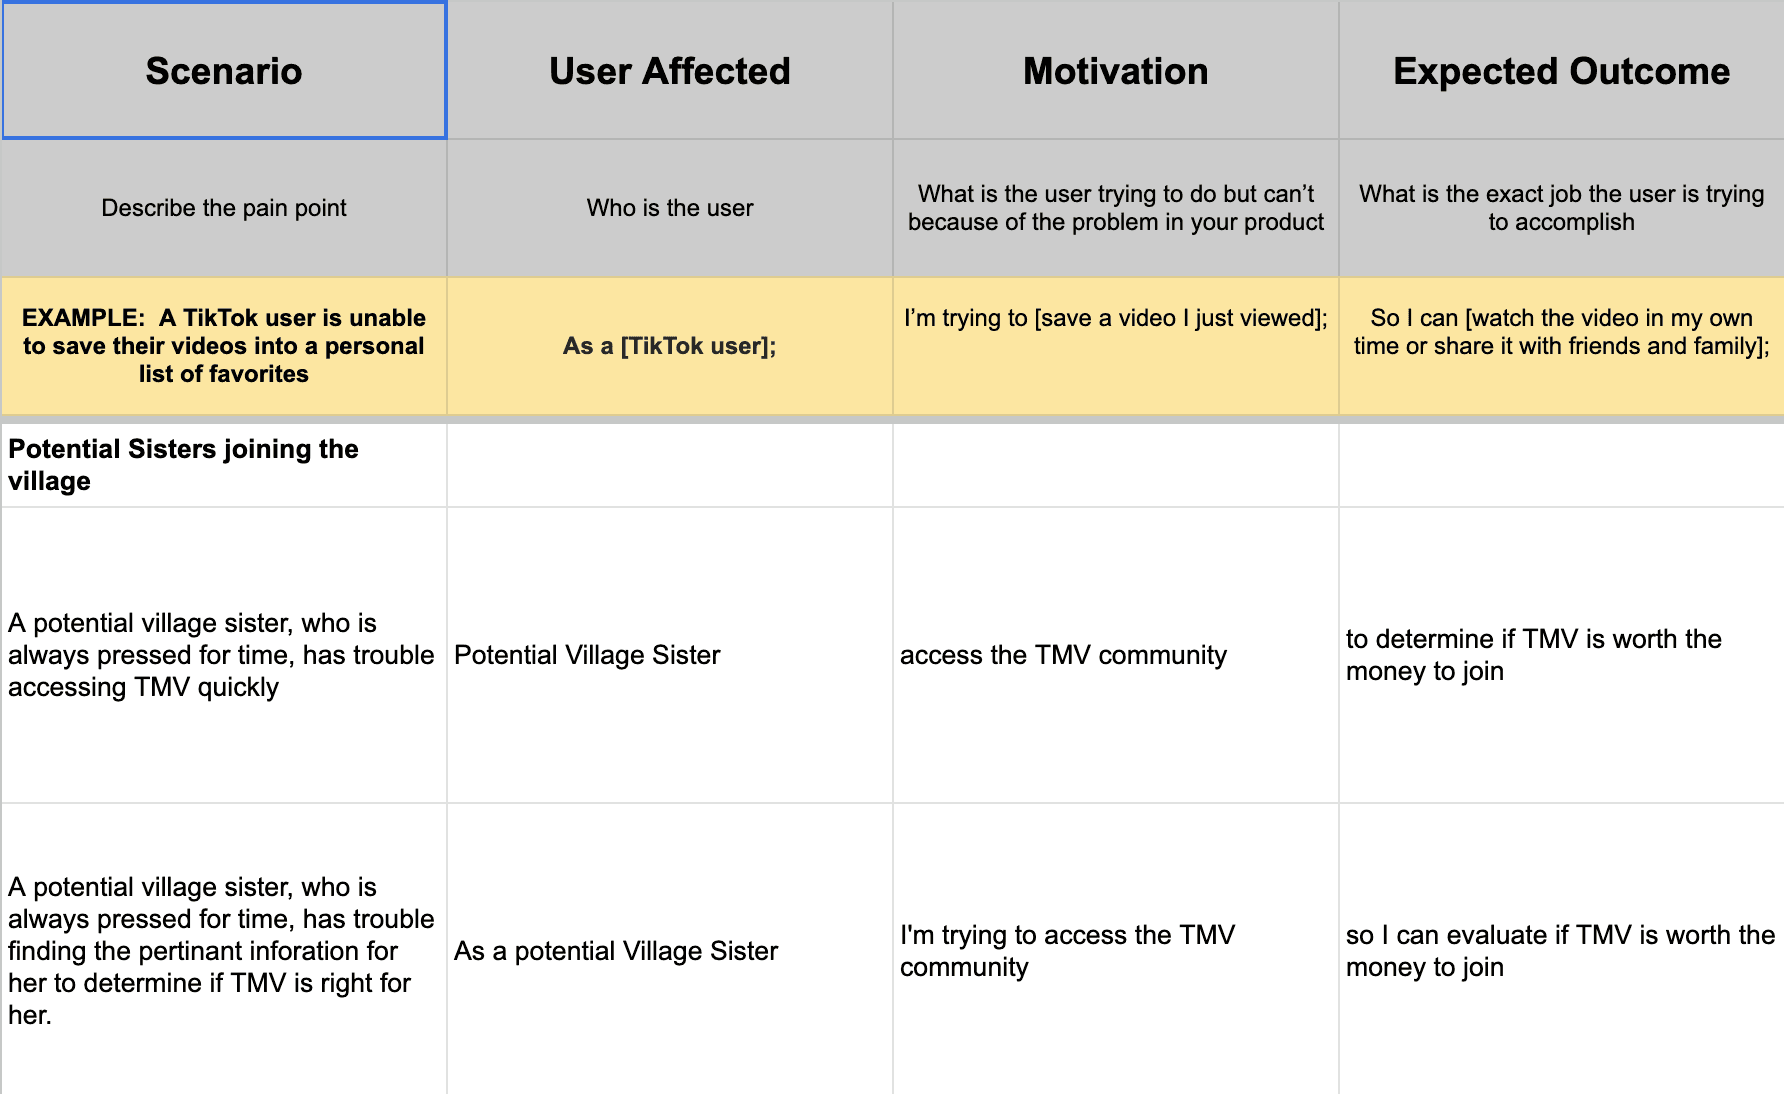Select the 'so I can evaluate if TMV' cell
The height and width of the screenshot is (1094, 1784).
pos(1562,950)
